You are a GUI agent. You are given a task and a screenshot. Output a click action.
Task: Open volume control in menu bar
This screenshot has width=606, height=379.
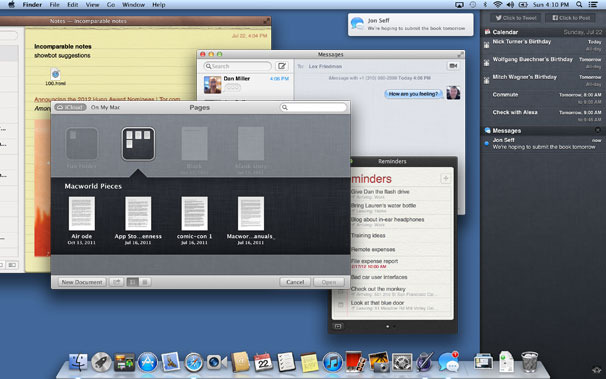[x=510, y=5]
